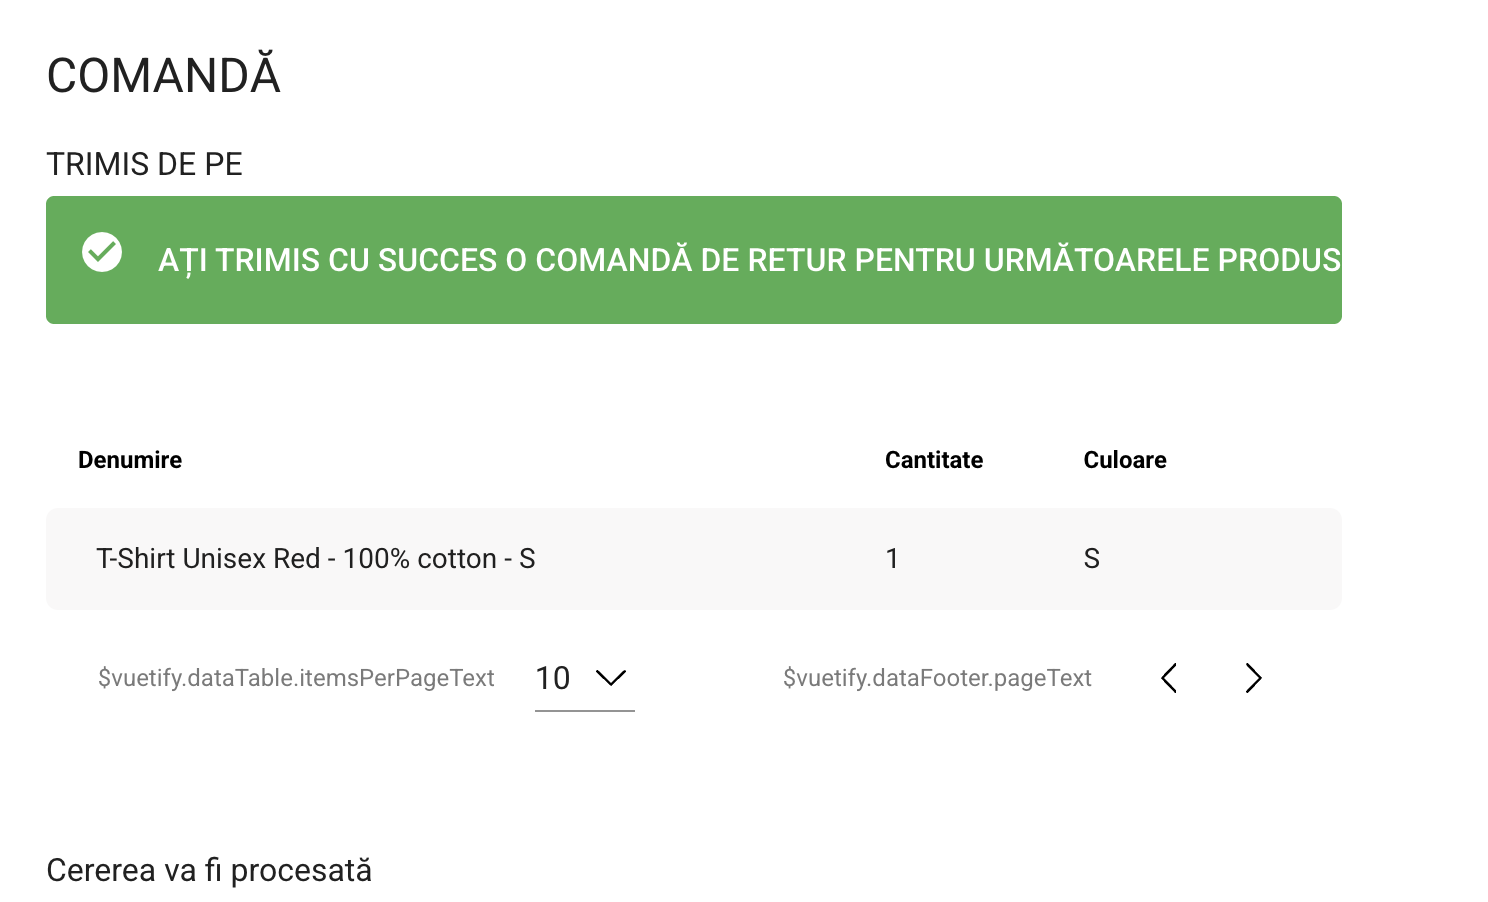Click the COMANDĂ page heading
The height and width of the screenshot is (902, 1488).
click(163, 76)
